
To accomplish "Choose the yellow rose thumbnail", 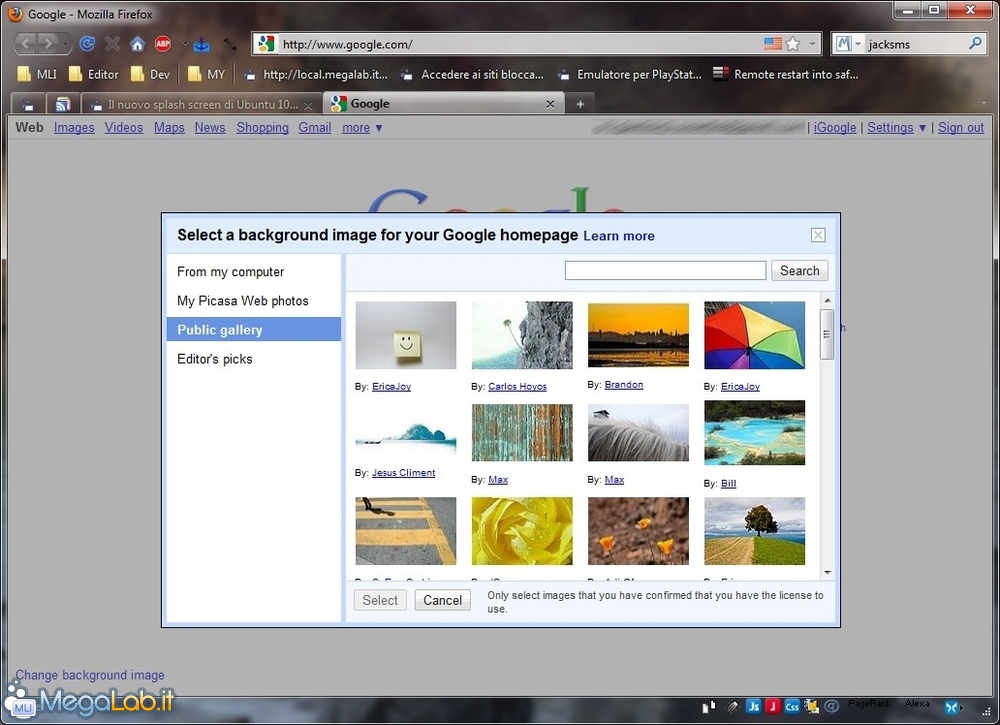I will tap(522, 531).
